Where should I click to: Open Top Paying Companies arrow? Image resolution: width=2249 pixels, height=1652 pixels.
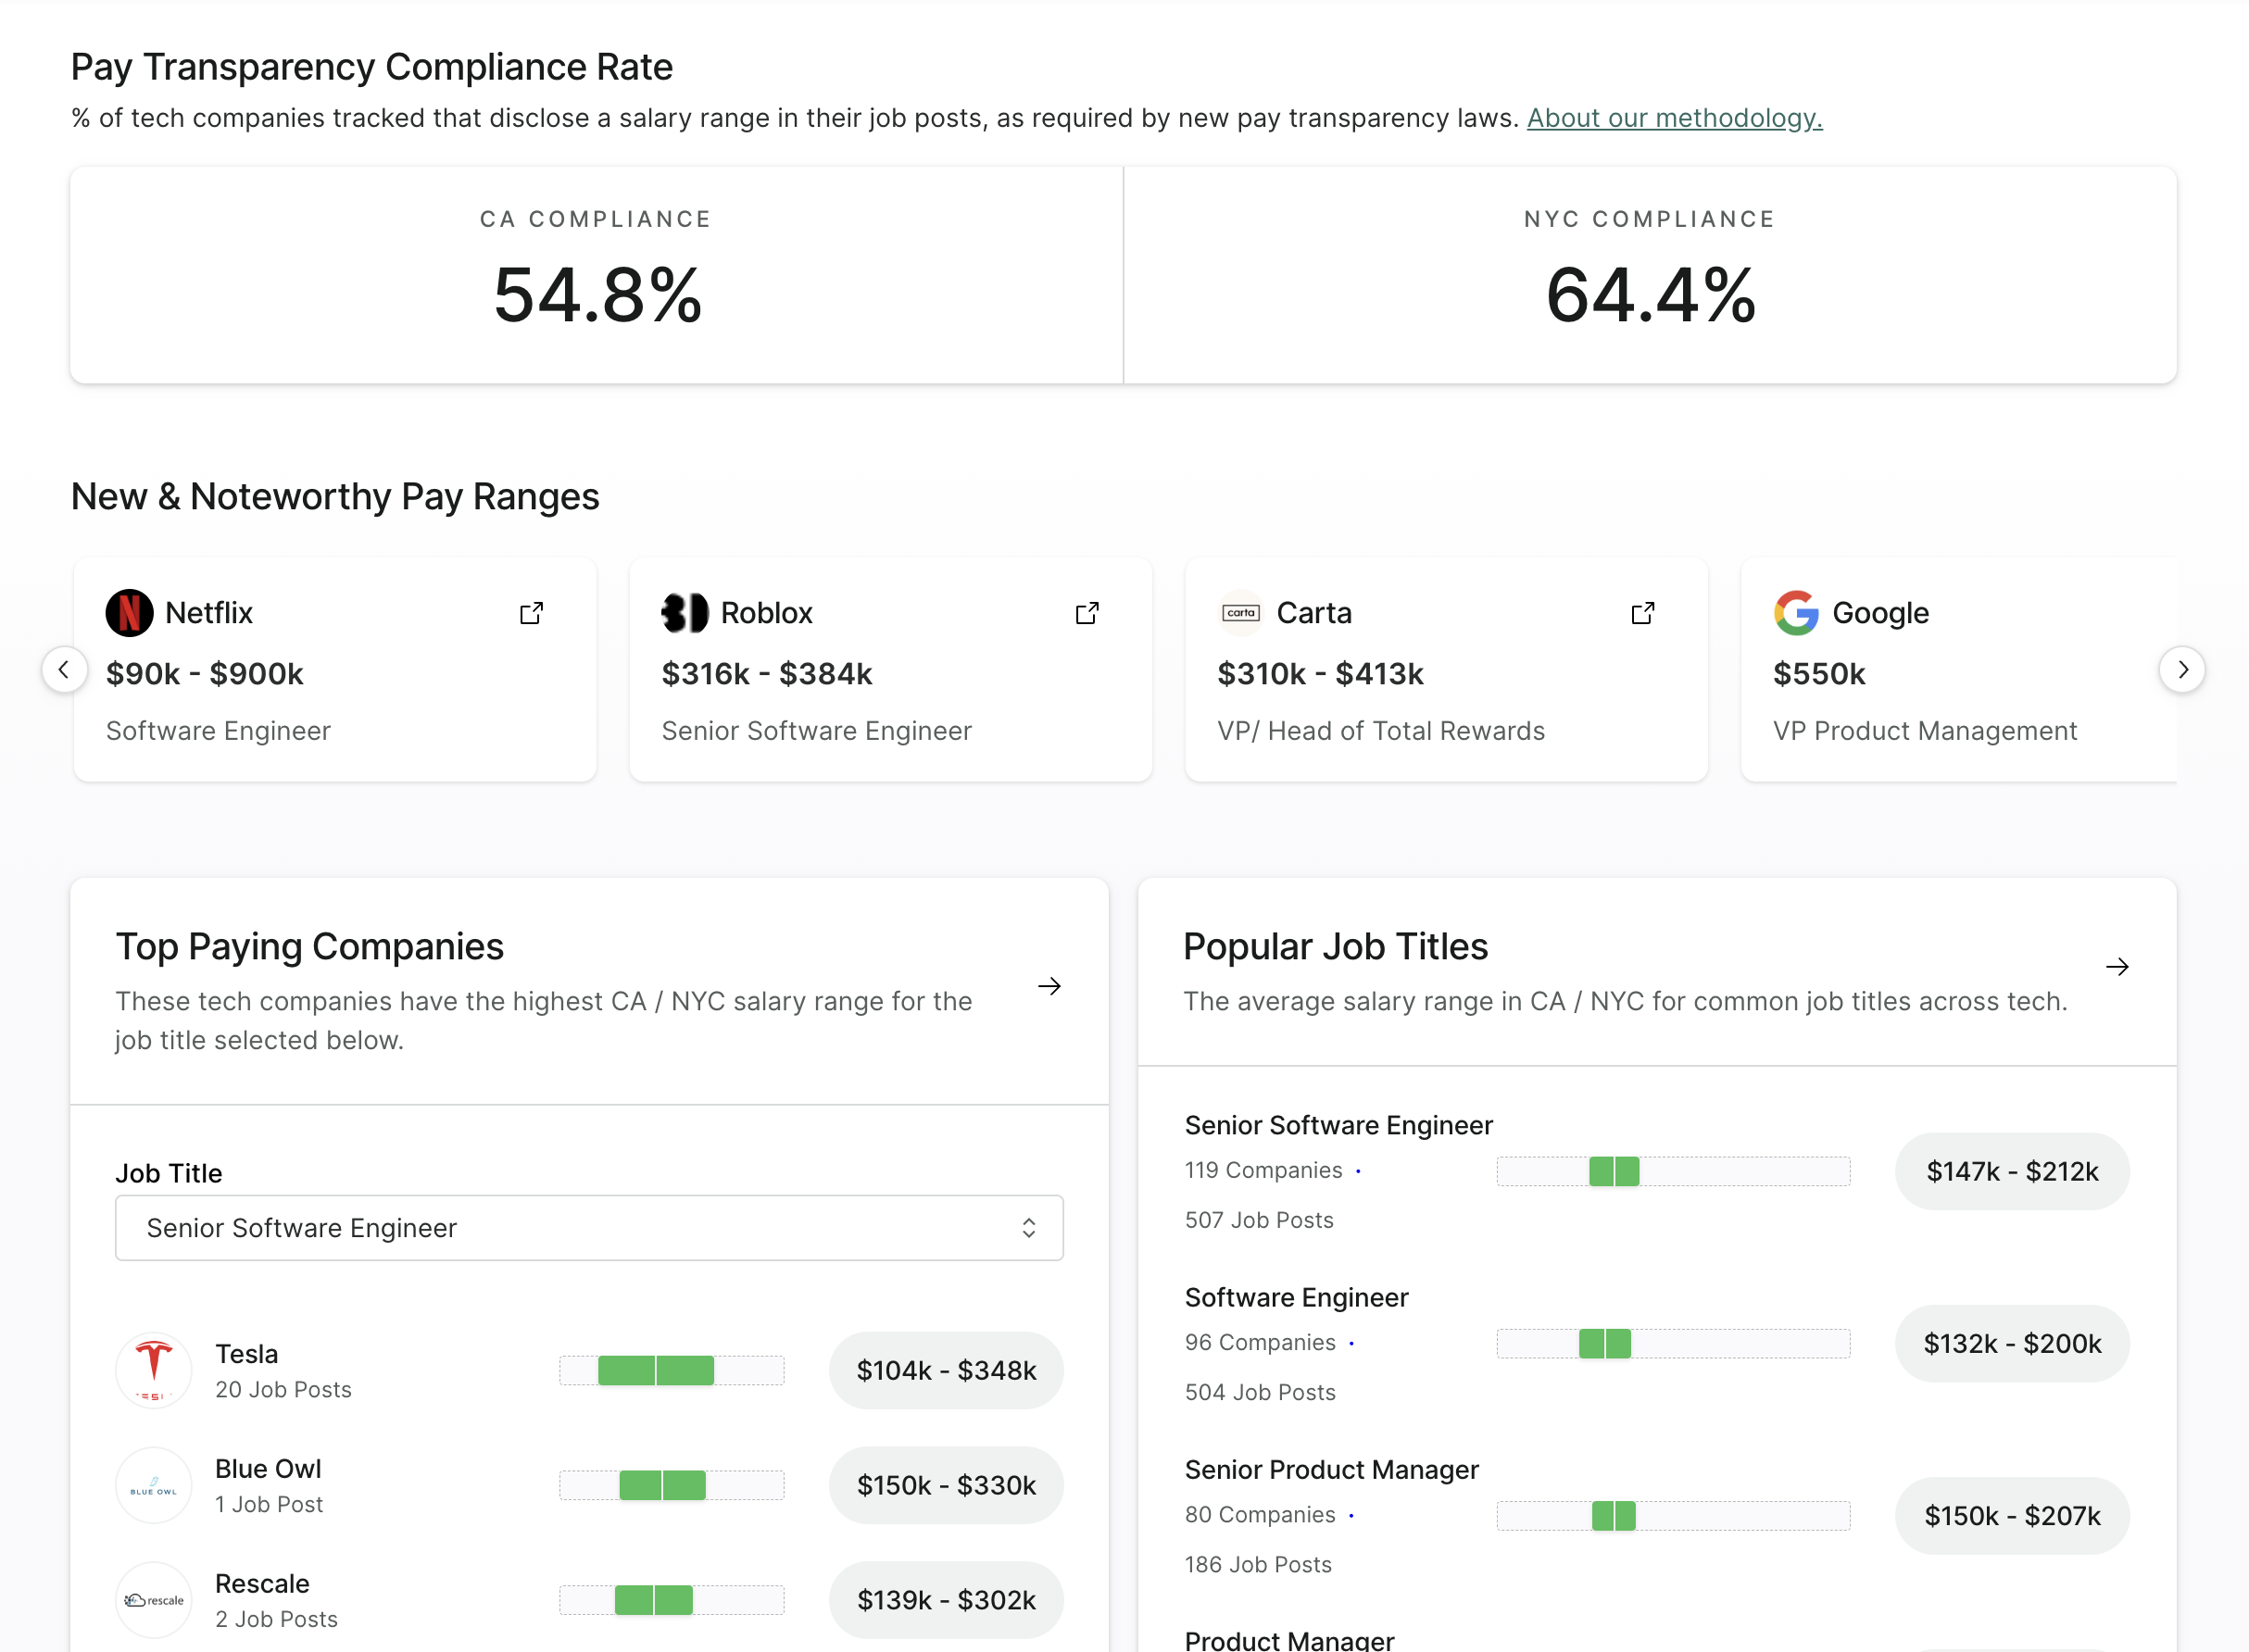[1049, 987]
